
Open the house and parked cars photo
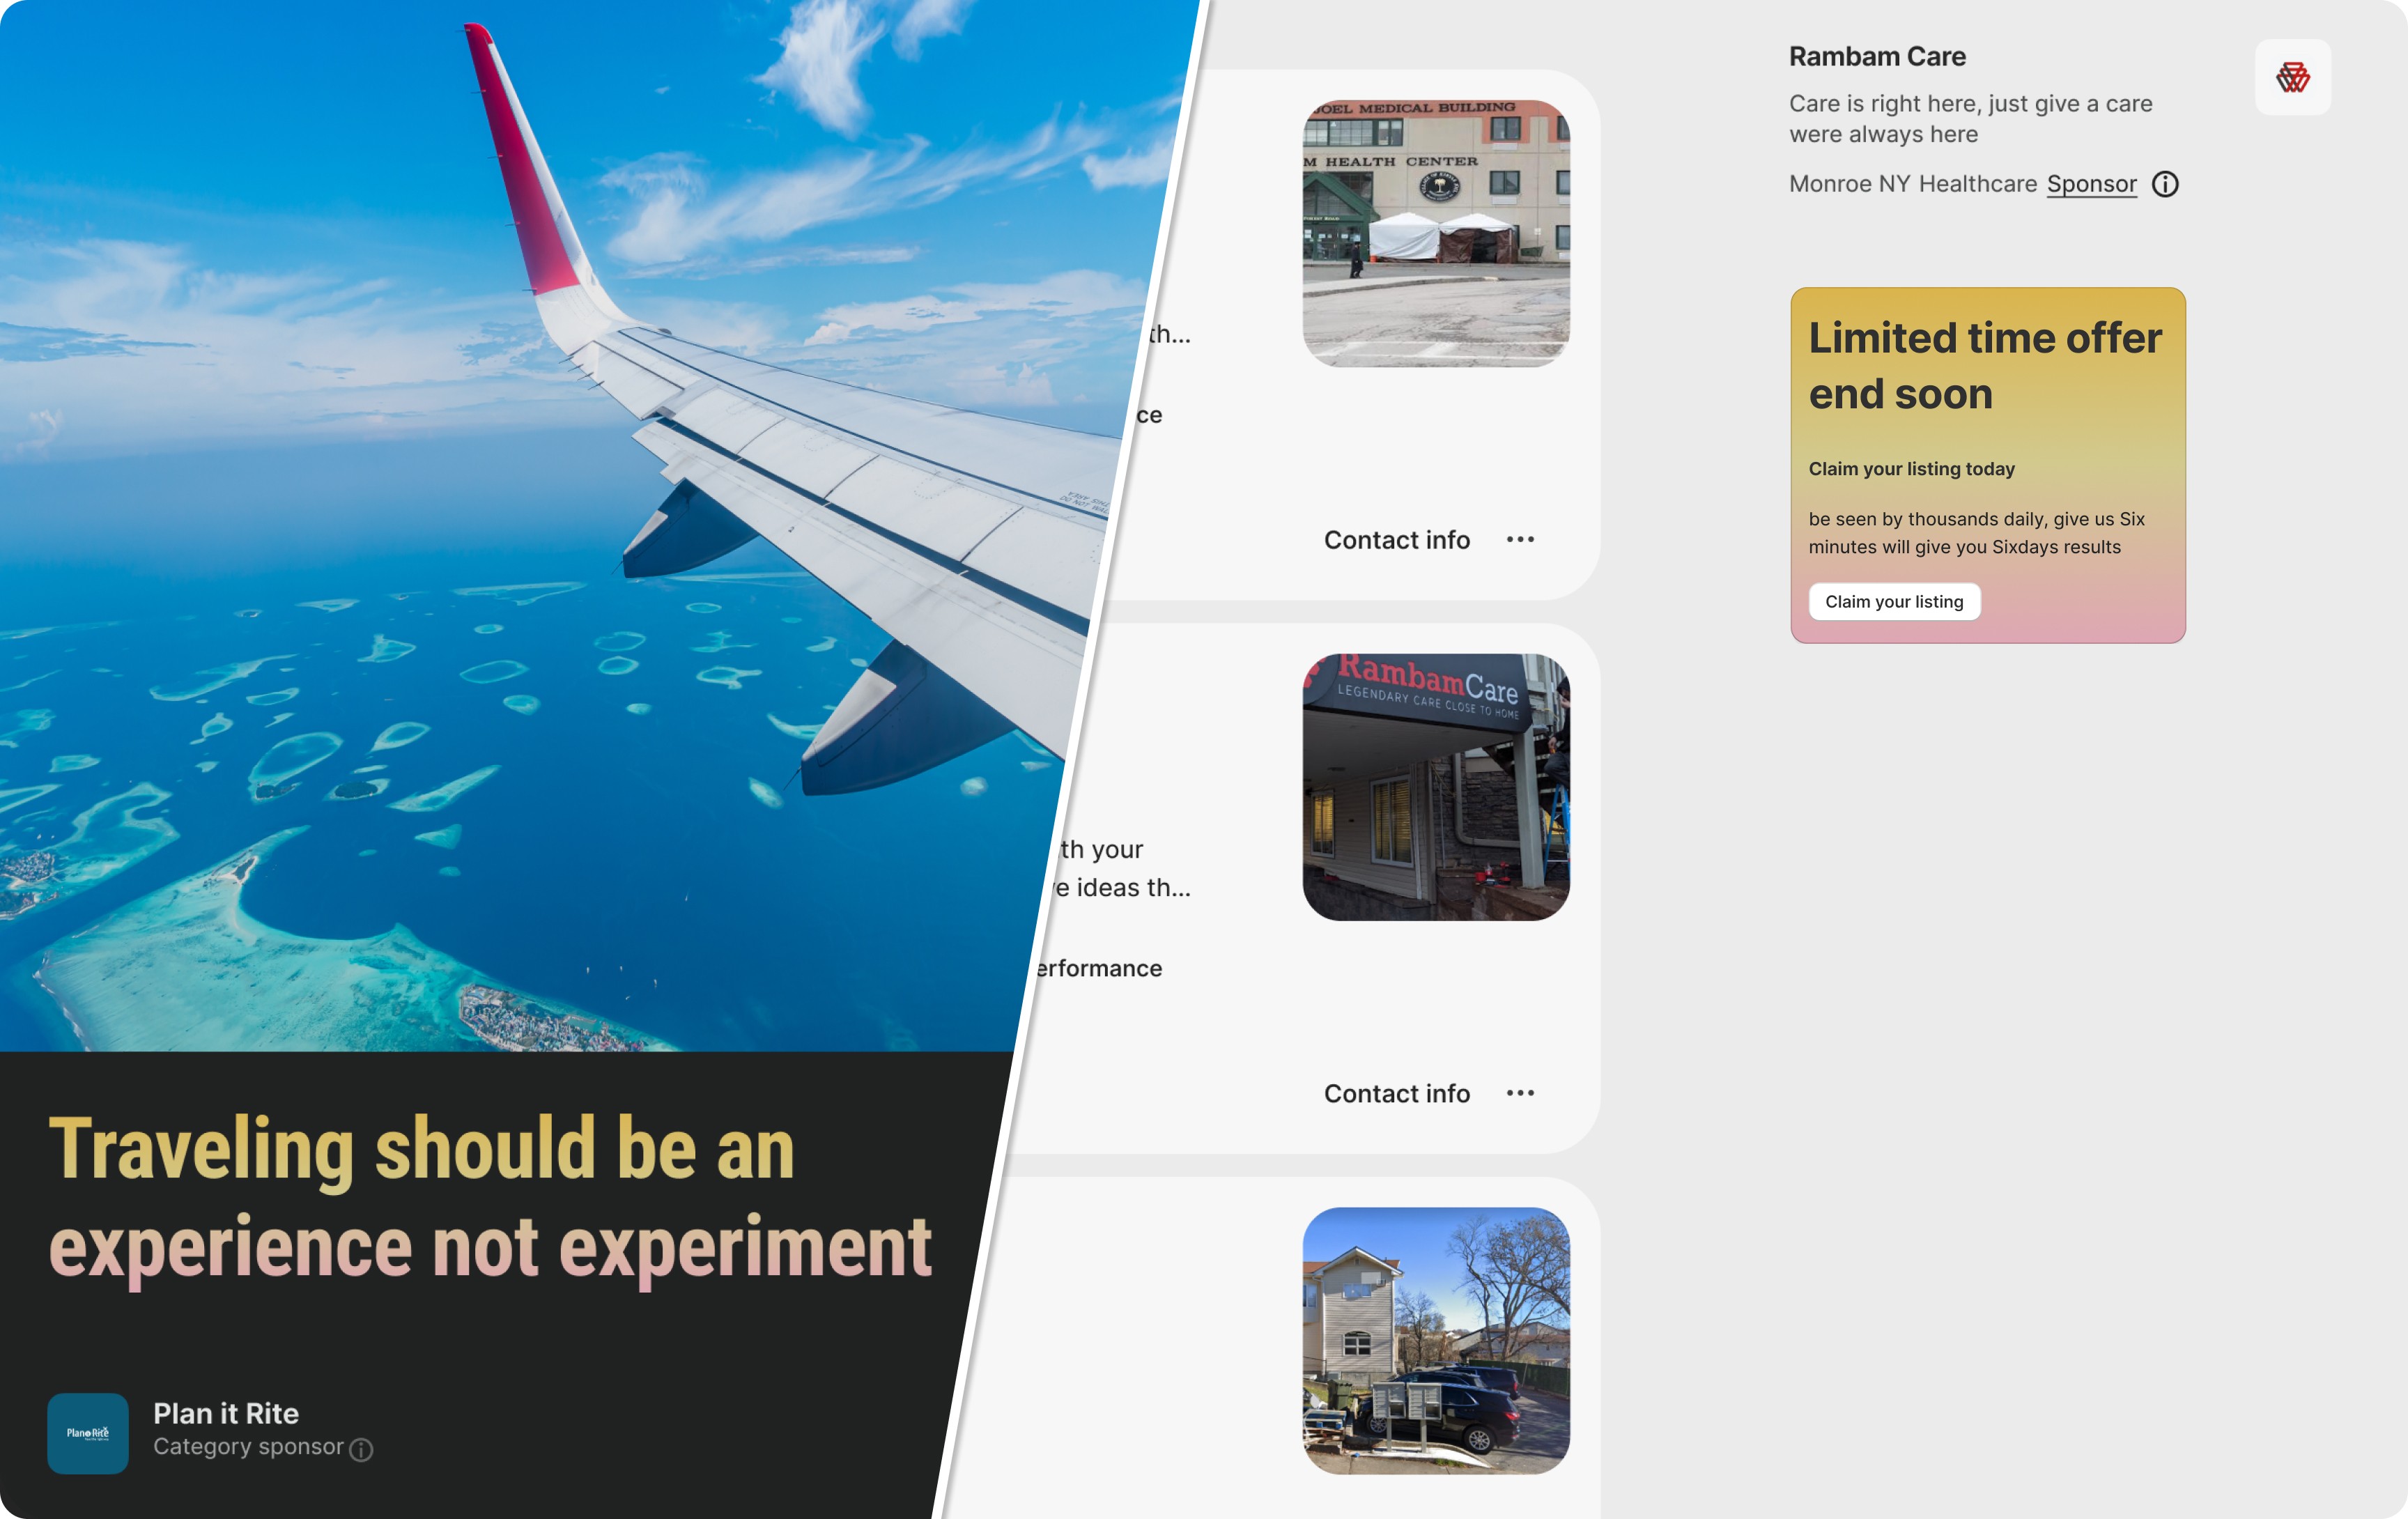[1436, 1340]
